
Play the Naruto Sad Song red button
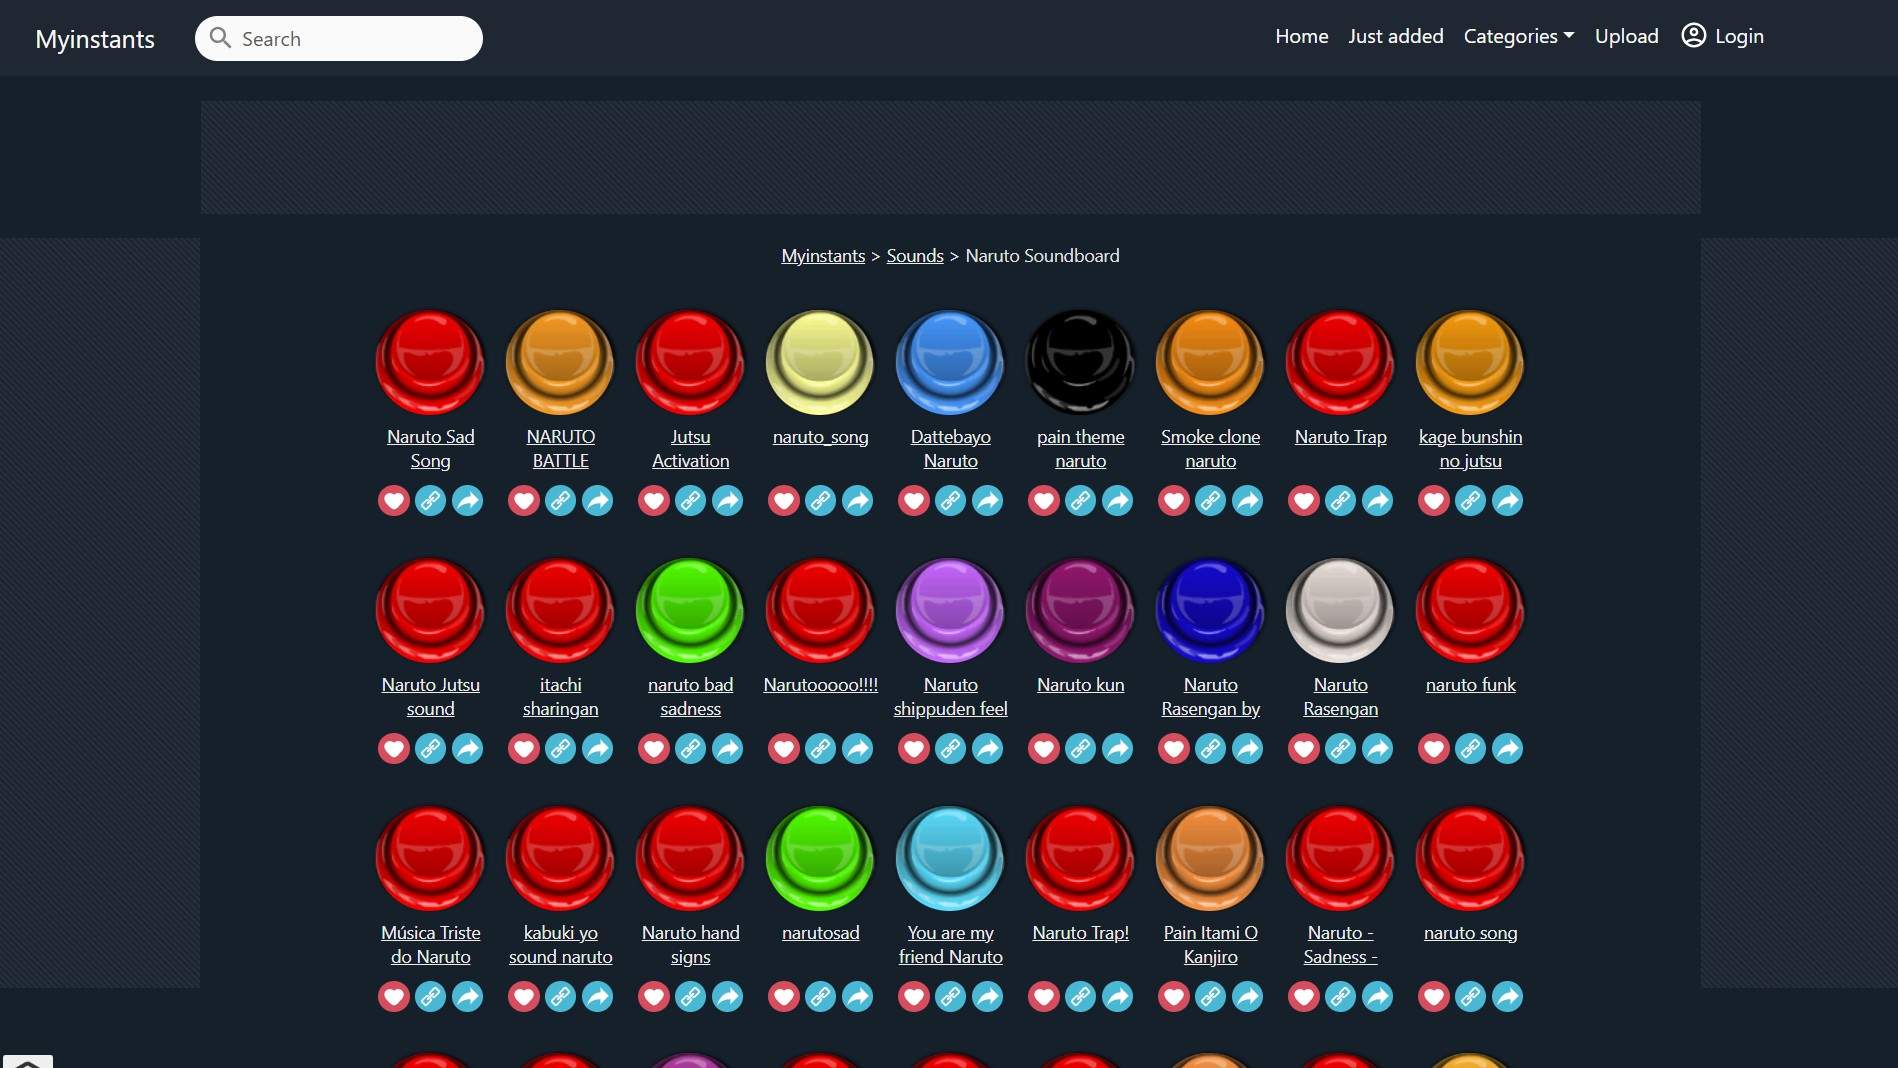tap(430, 362)
